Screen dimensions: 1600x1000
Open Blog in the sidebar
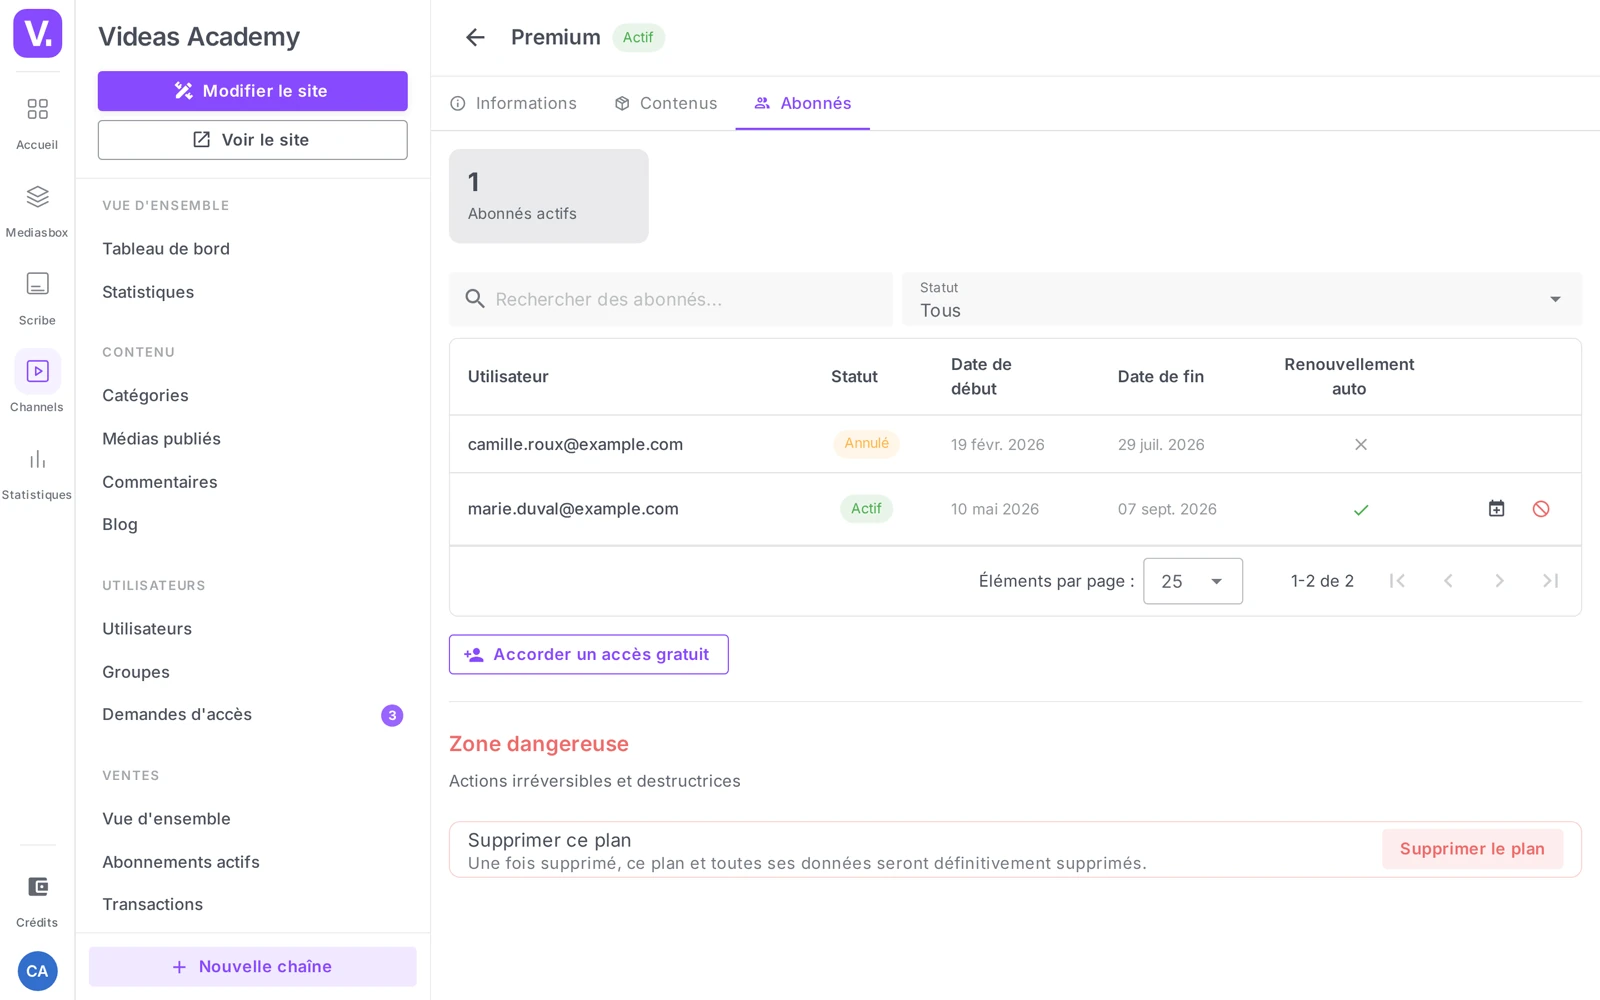coord(120,525)
